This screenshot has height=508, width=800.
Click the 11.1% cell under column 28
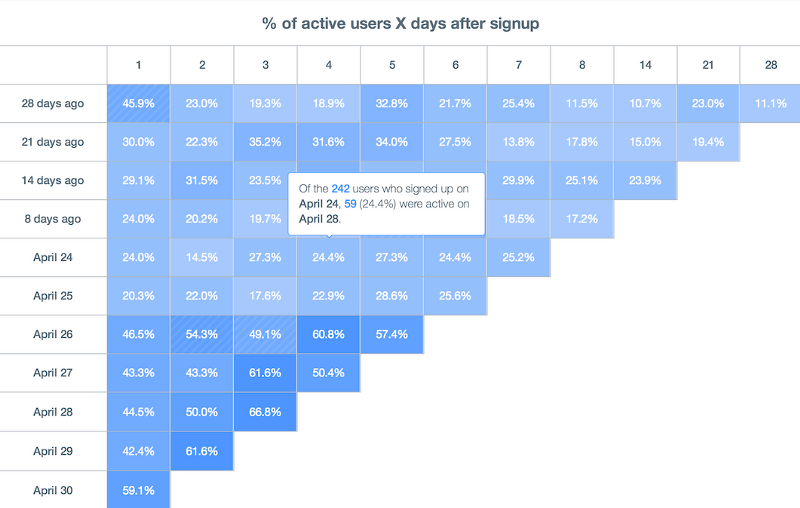pos(770,104)
